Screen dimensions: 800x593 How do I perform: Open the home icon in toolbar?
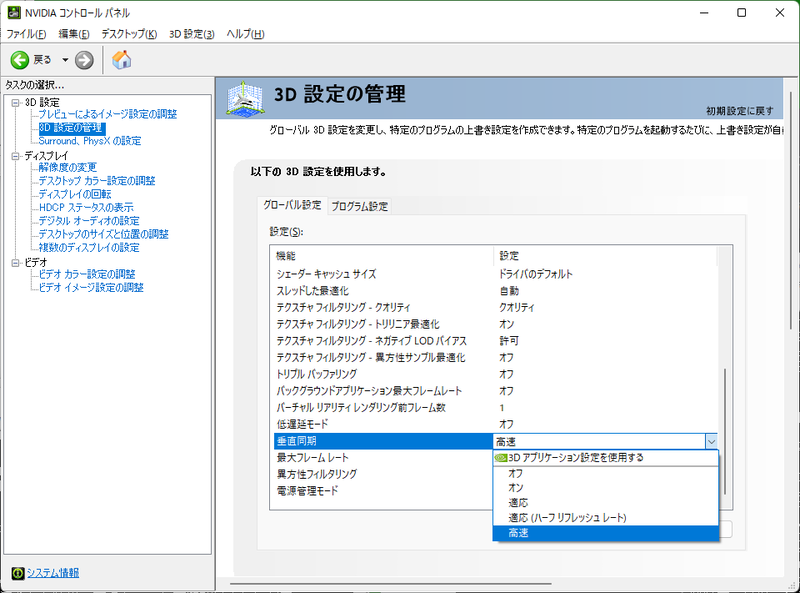tap(122, 60)
